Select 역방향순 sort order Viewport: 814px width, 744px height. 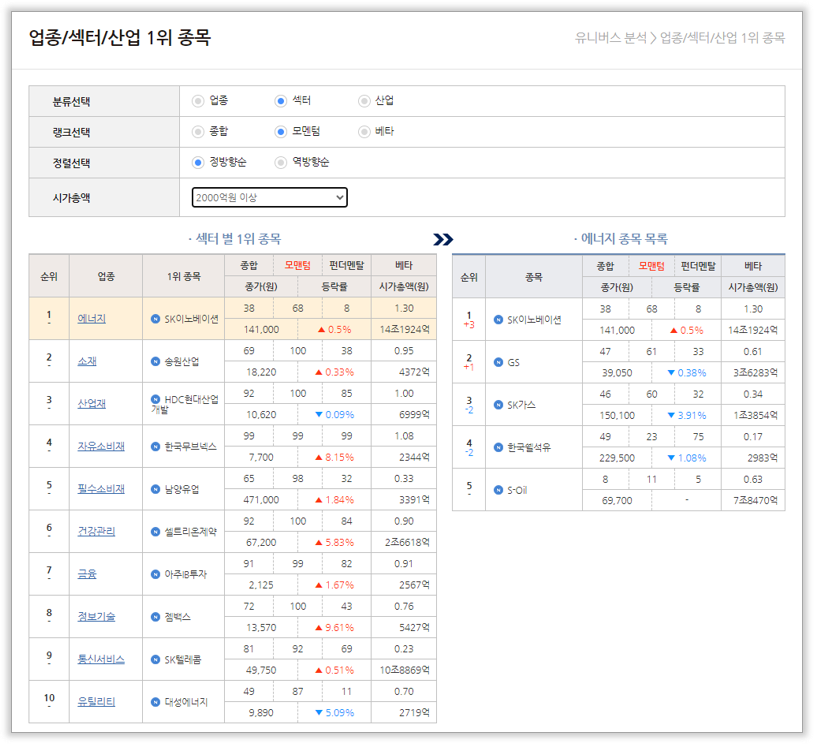[x=281, y=162]
